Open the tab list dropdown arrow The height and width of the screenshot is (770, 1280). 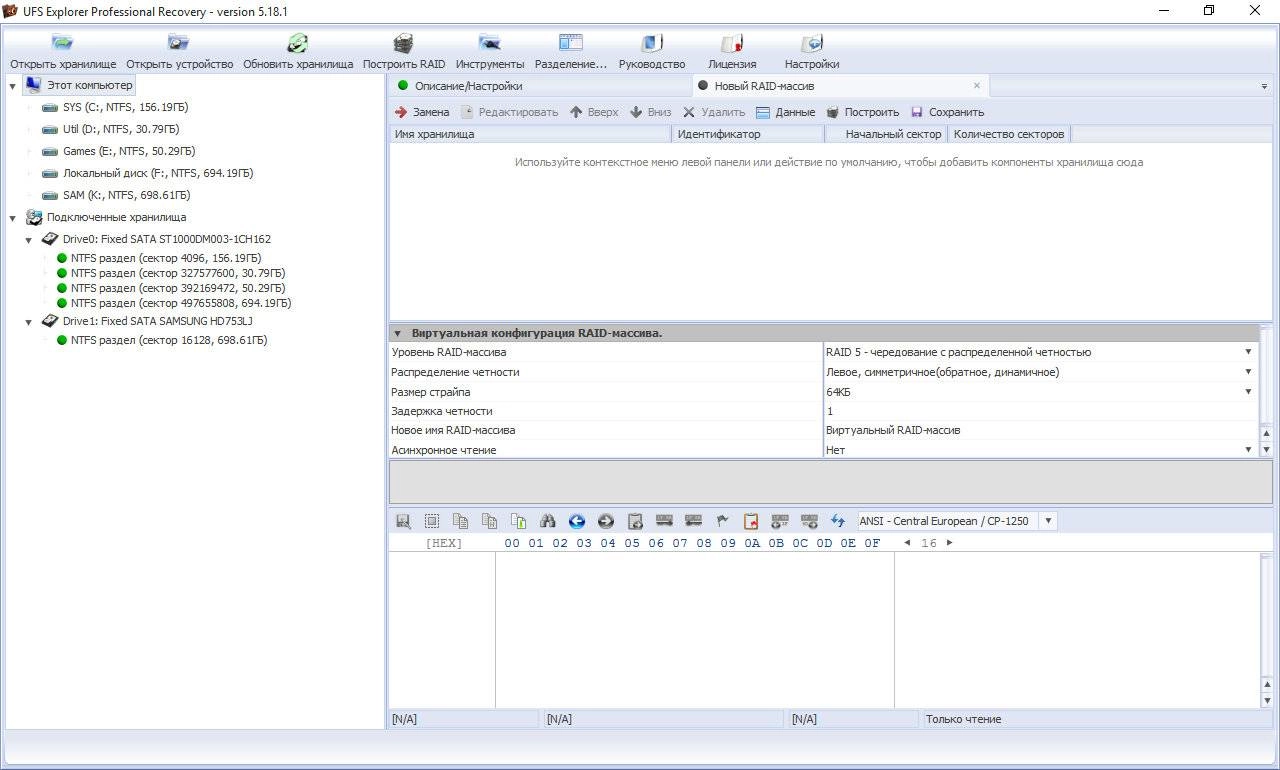(1264, 87)
